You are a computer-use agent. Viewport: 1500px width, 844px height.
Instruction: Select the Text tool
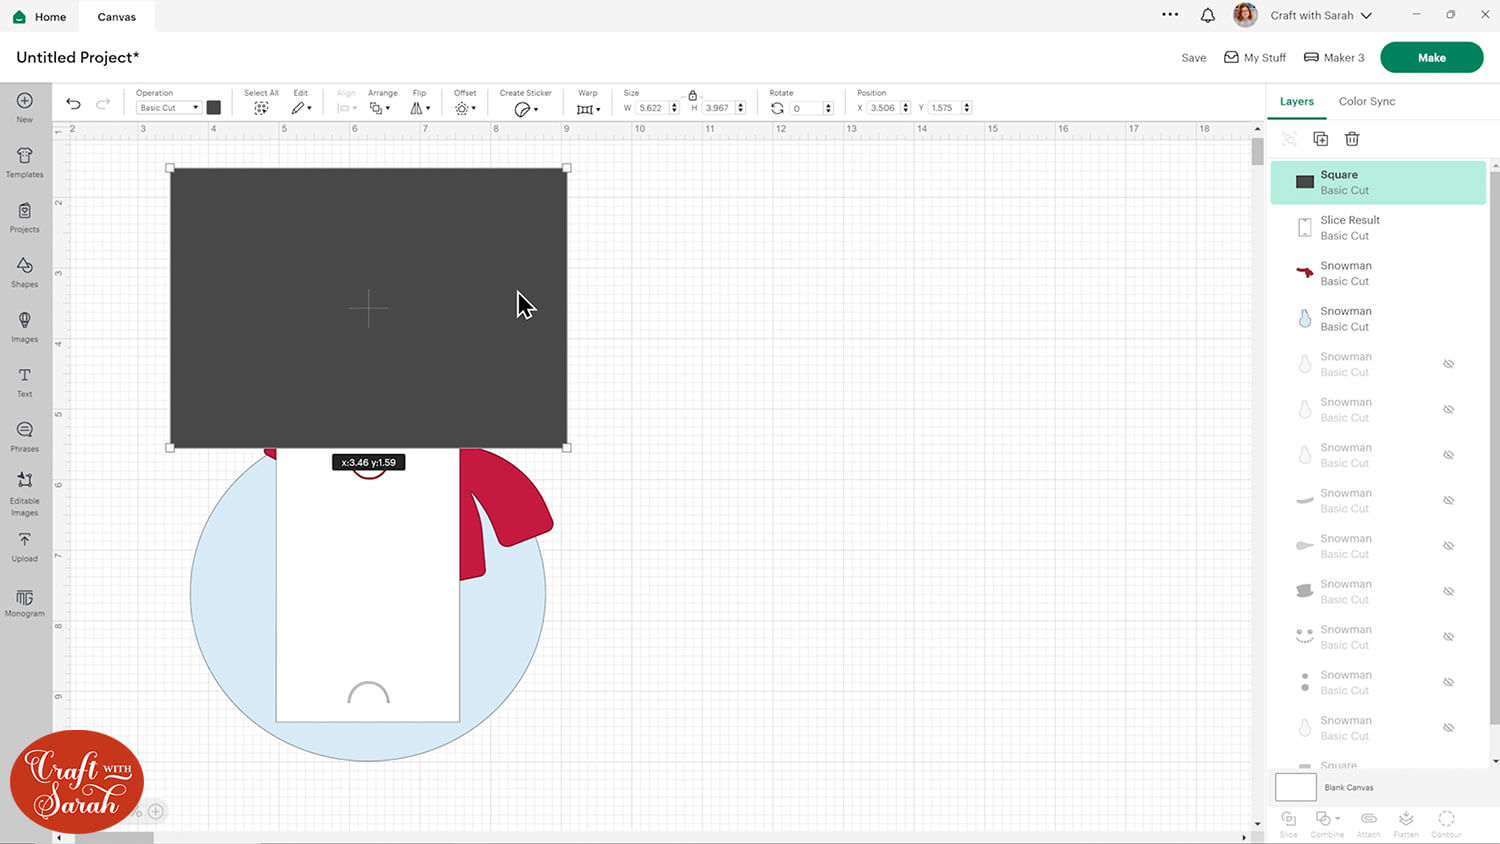[x=25, y=381]
